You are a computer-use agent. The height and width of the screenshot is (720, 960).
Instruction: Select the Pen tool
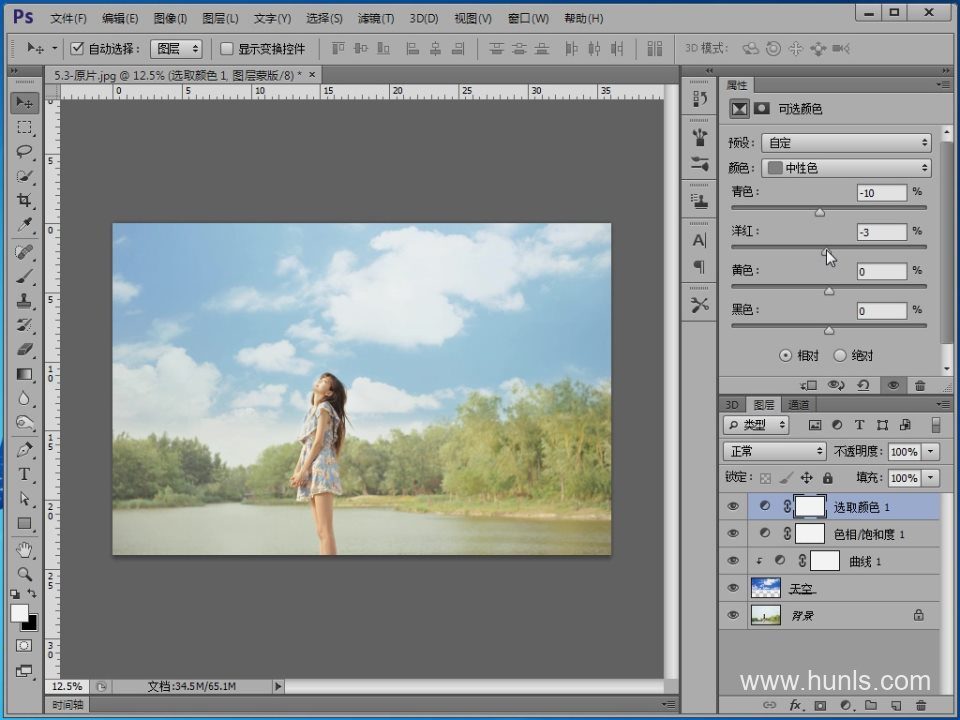click(24, 450)
